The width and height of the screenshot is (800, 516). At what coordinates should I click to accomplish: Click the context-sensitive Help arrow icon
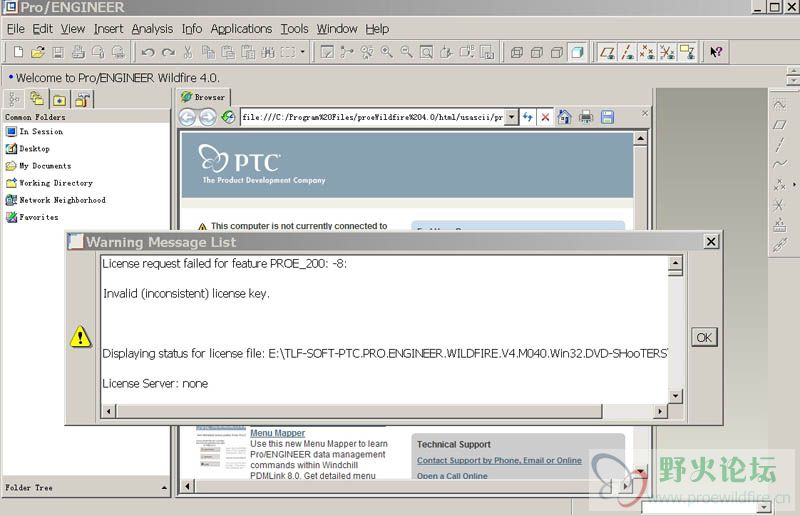coord(716,52)
